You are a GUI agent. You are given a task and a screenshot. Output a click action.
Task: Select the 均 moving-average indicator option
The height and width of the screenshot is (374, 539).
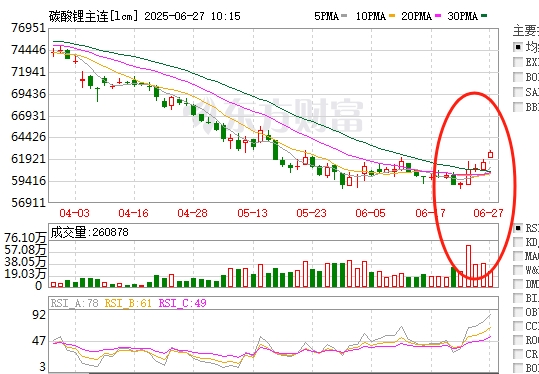[x=518, y=47]
